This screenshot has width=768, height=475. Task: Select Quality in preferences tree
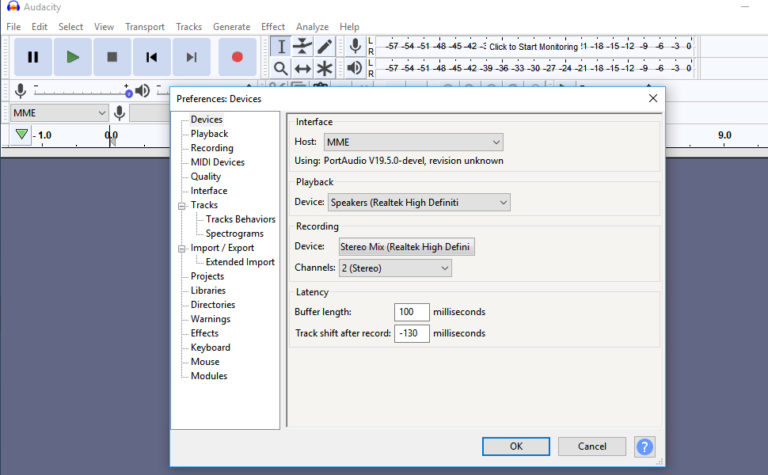click(x=206, y=176)
